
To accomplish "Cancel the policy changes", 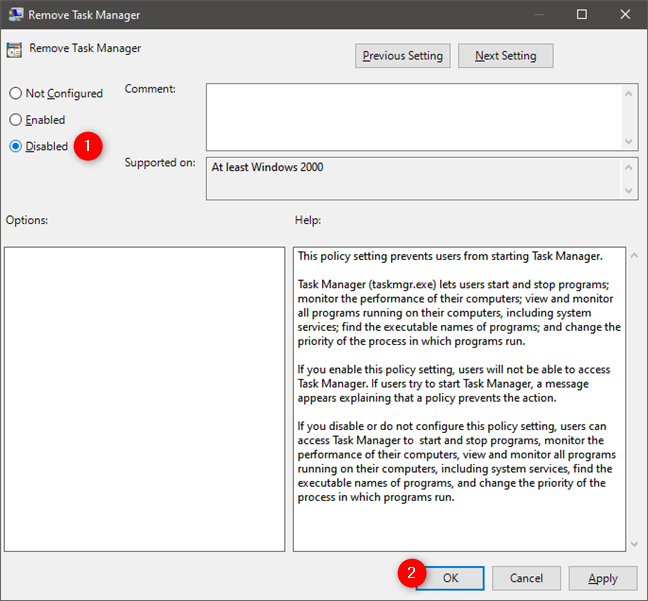I will (526, 578).
